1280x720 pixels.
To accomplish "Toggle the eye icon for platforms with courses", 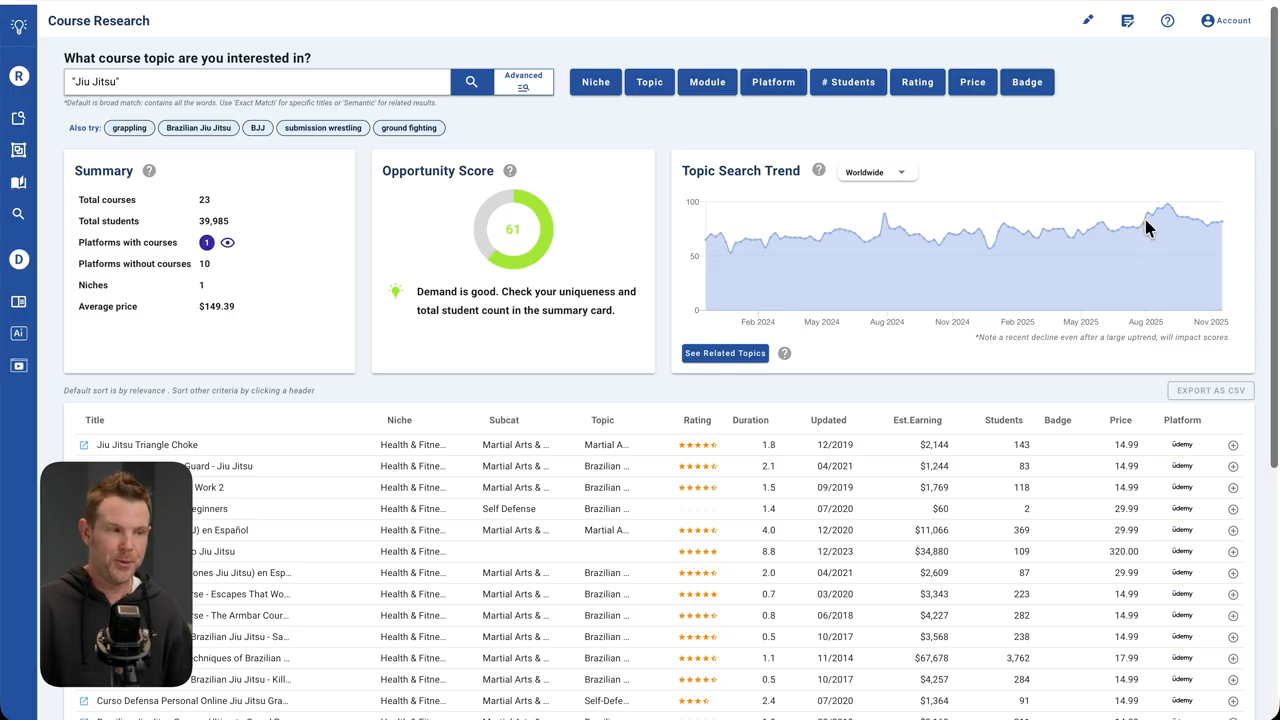I will click(228, 243).
